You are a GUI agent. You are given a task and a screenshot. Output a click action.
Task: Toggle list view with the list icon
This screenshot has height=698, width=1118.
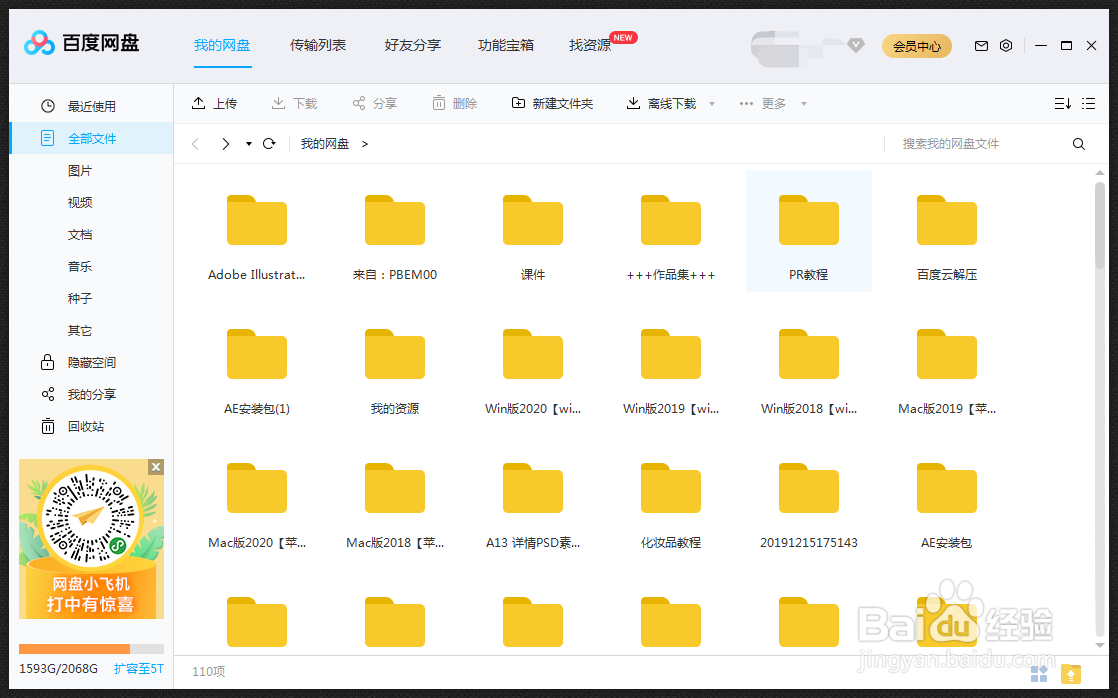[x=1088, y=103]
